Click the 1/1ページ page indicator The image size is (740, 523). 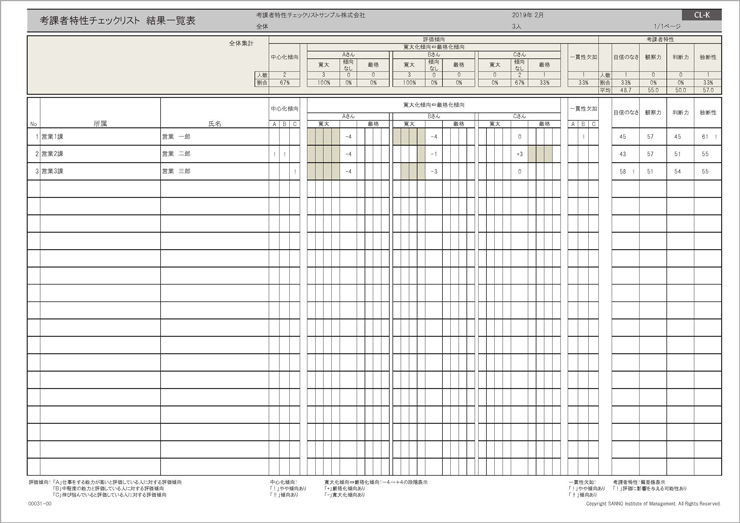[668, 27]
